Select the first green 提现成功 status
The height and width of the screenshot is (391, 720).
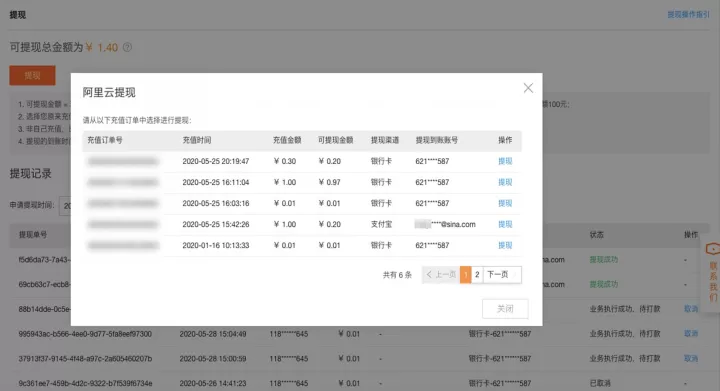pyautogui.click(x=604, y=259)
